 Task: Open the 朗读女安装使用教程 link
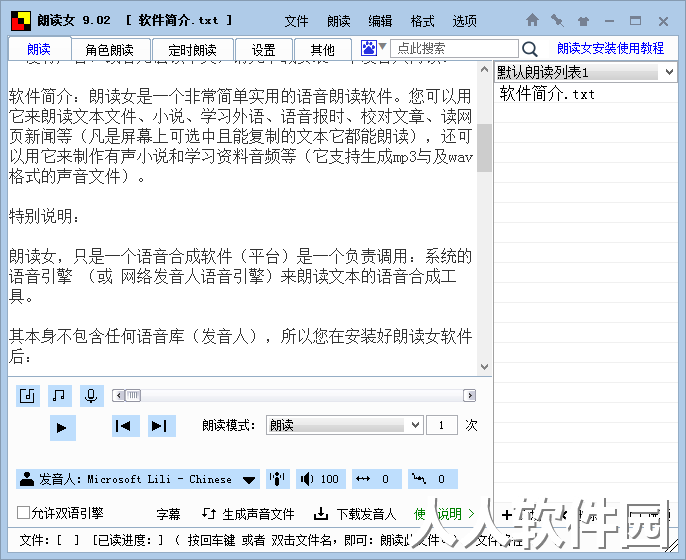click(x=610, y=48)
